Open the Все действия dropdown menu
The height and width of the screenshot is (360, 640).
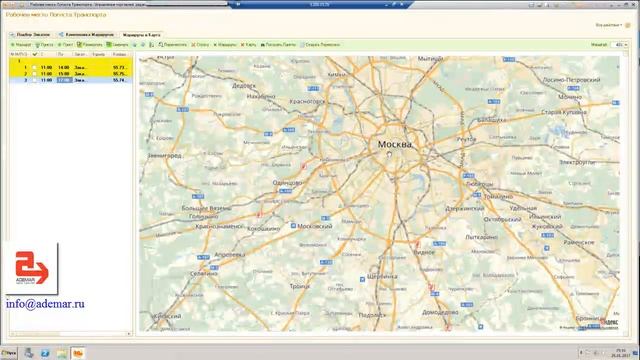tap(609, 25)
